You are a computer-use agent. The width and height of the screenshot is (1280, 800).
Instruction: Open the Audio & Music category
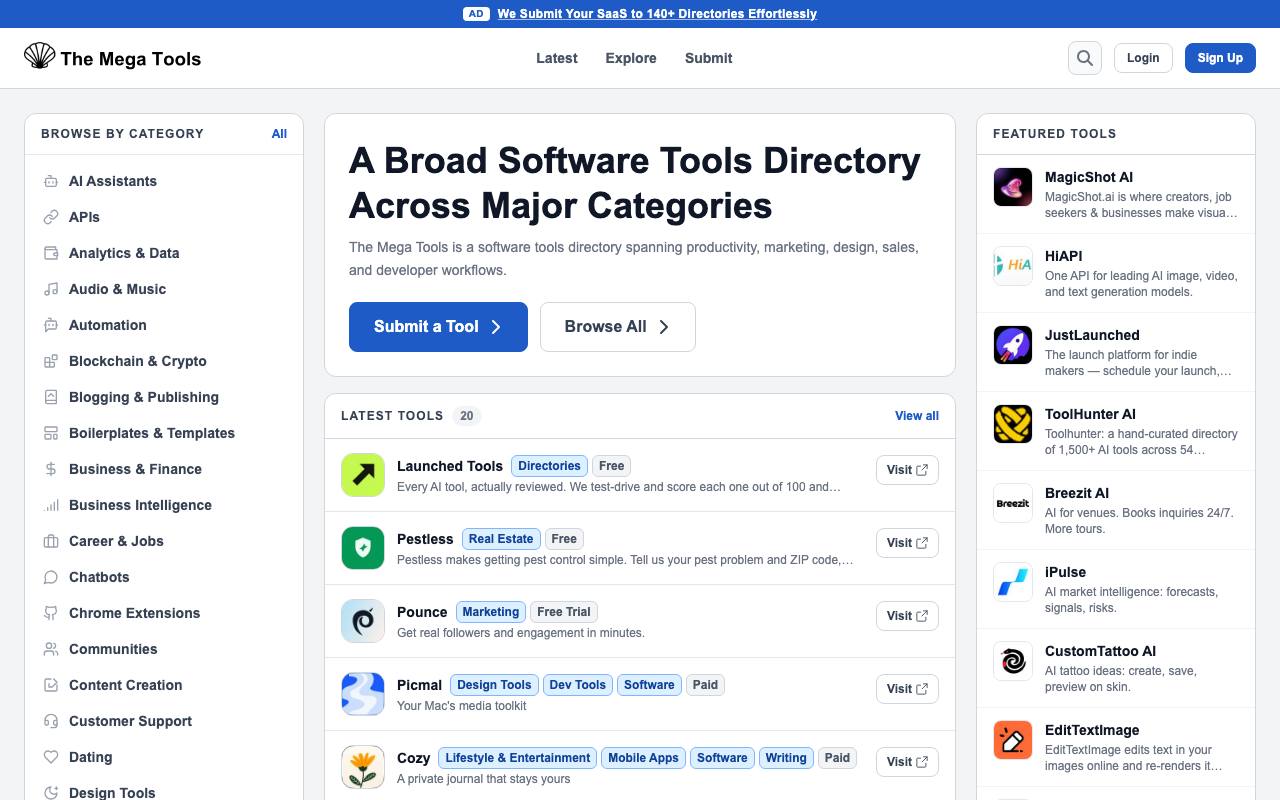point(164,289)
